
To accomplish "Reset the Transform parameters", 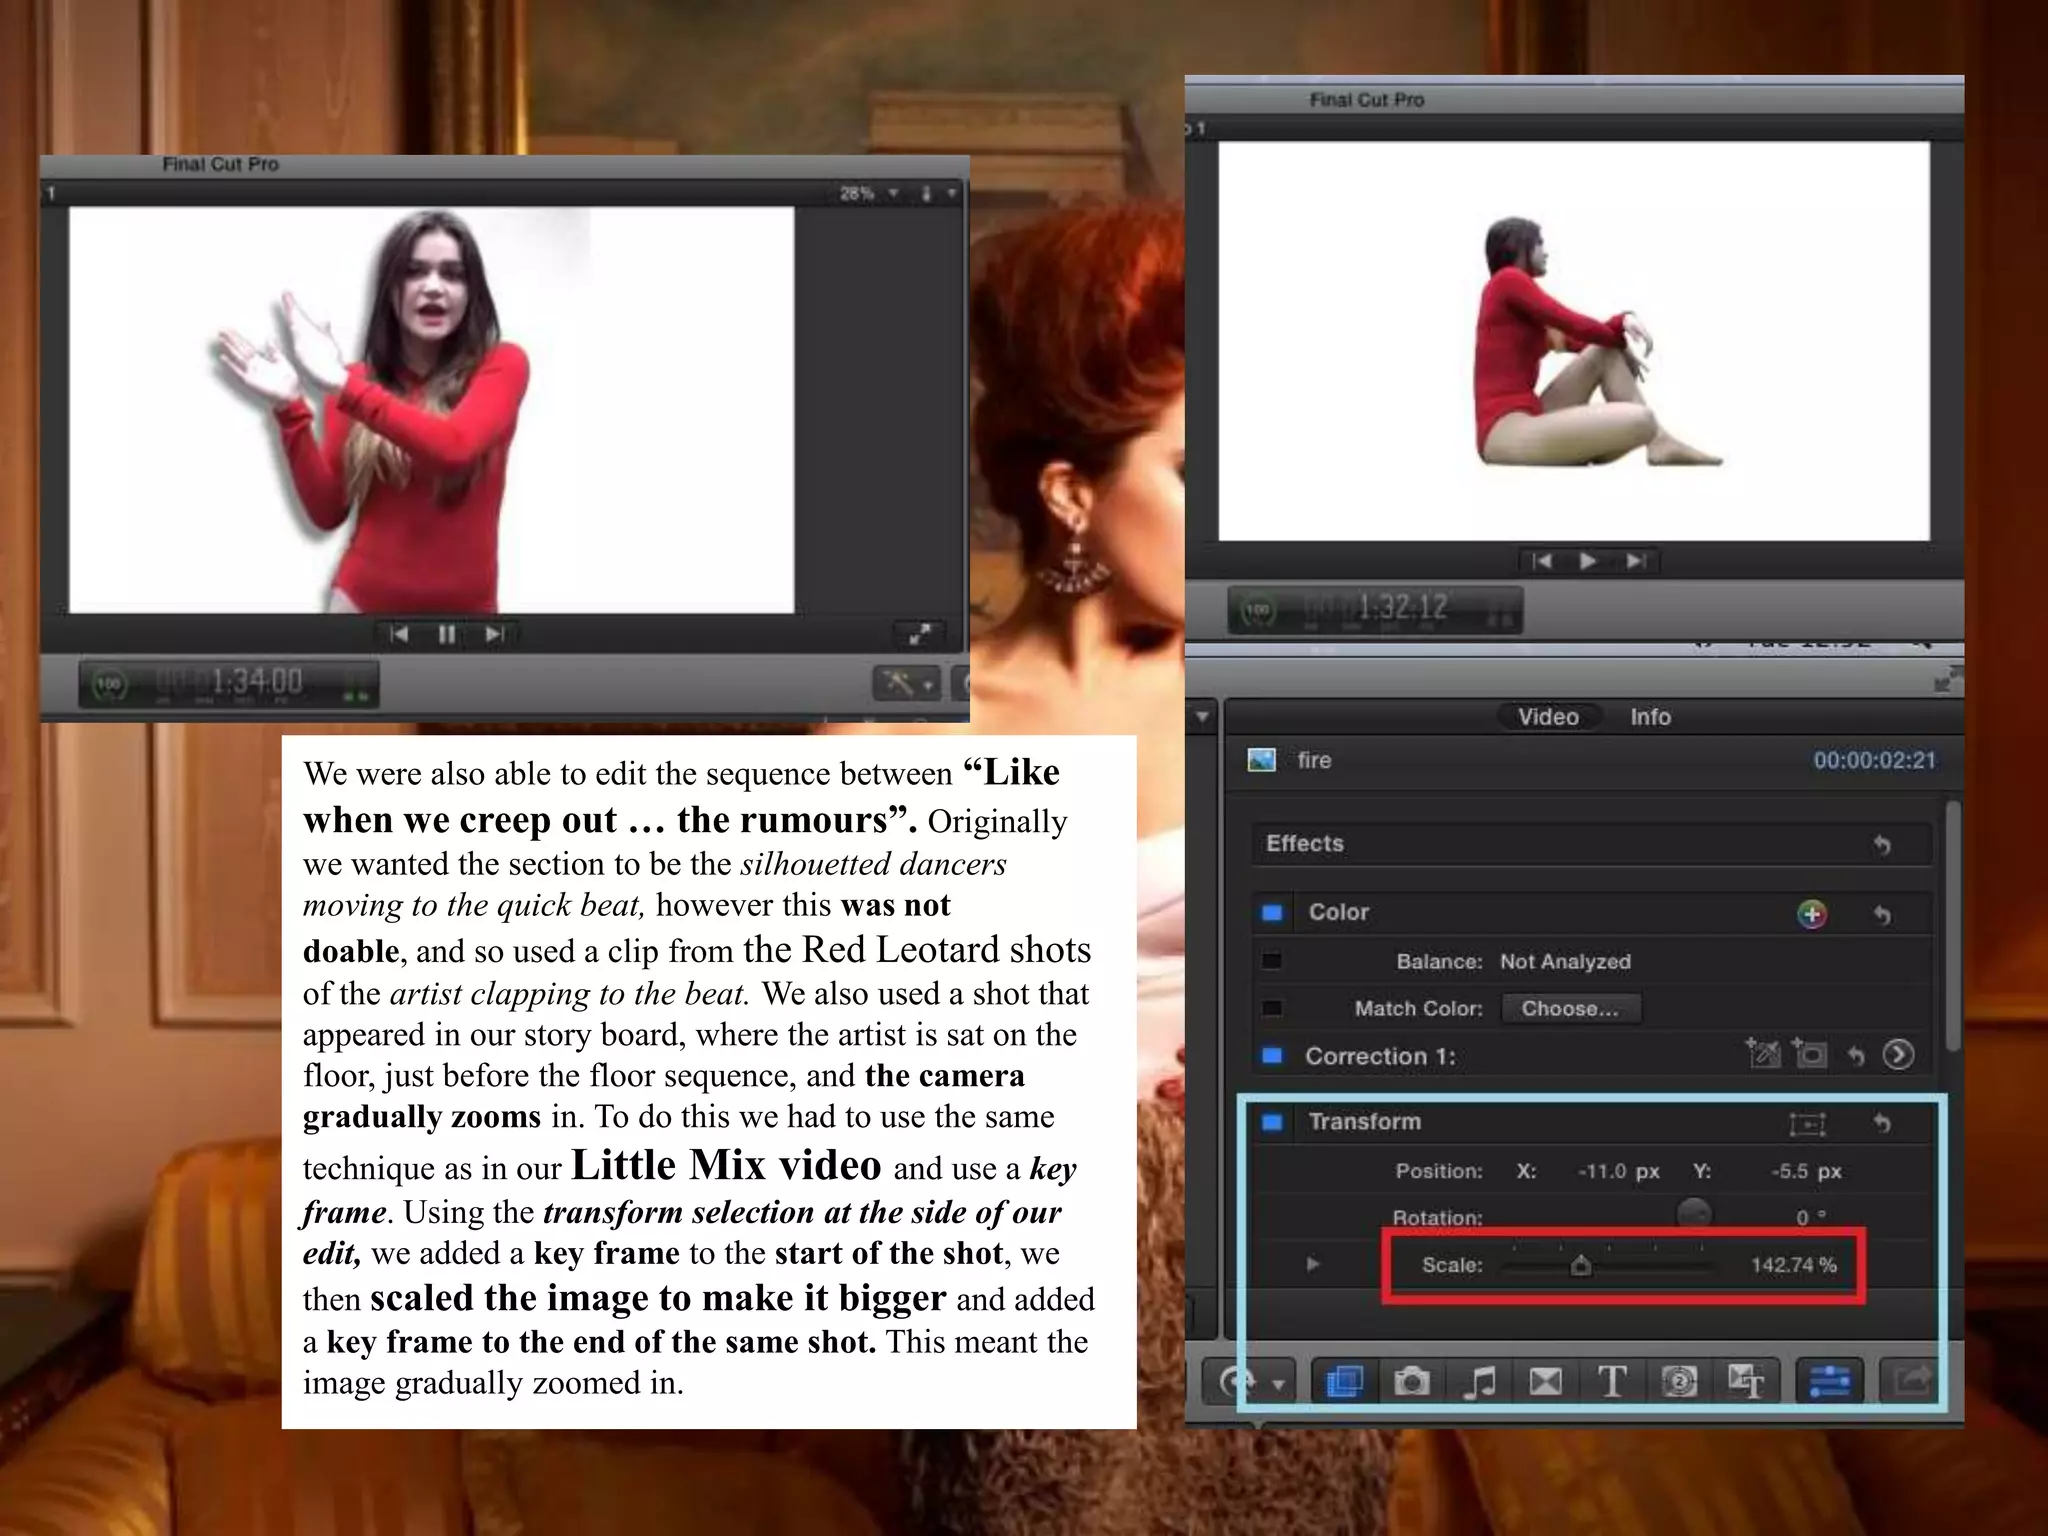I will click(x=1882, y=1123).
